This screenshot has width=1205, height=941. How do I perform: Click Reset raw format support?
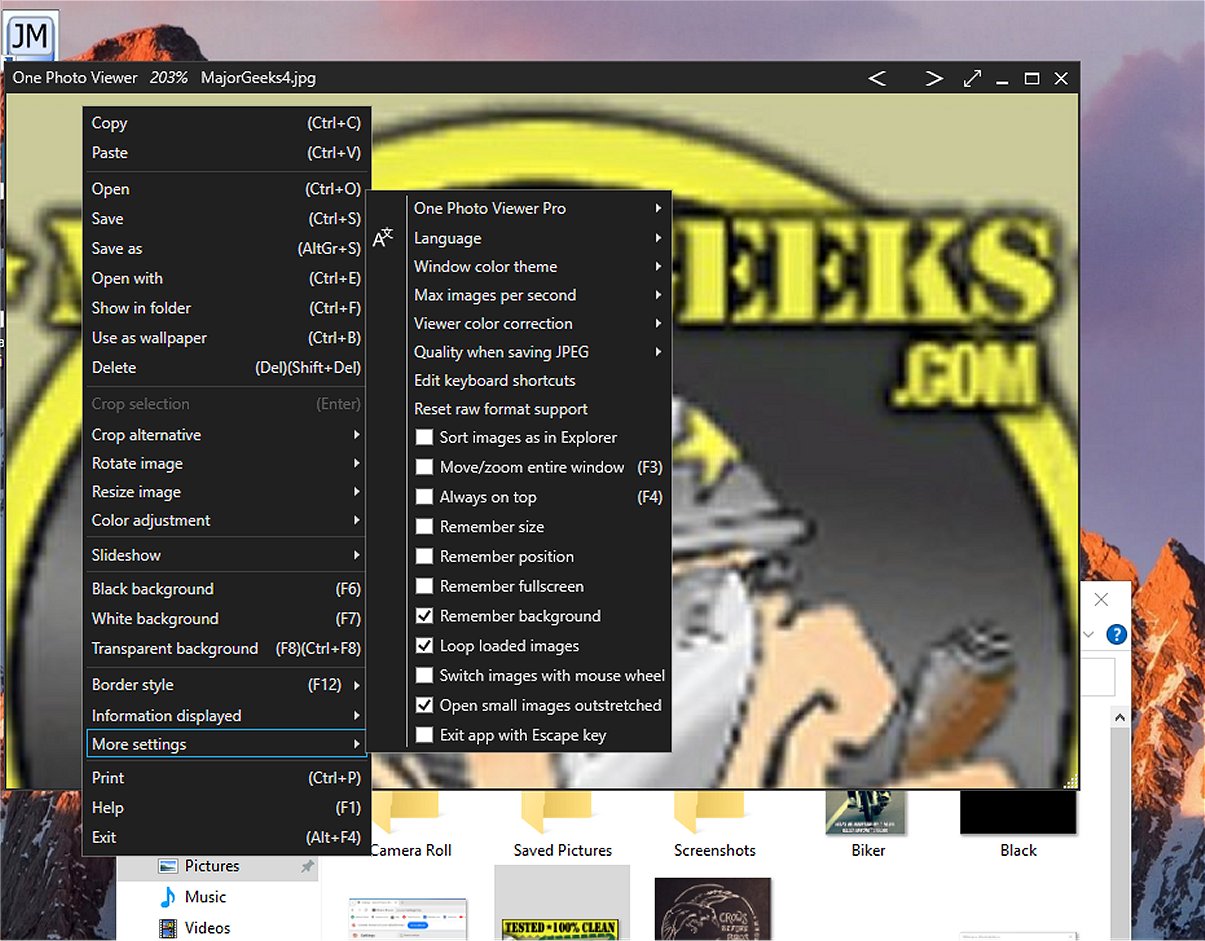click(x=538, y=409)
